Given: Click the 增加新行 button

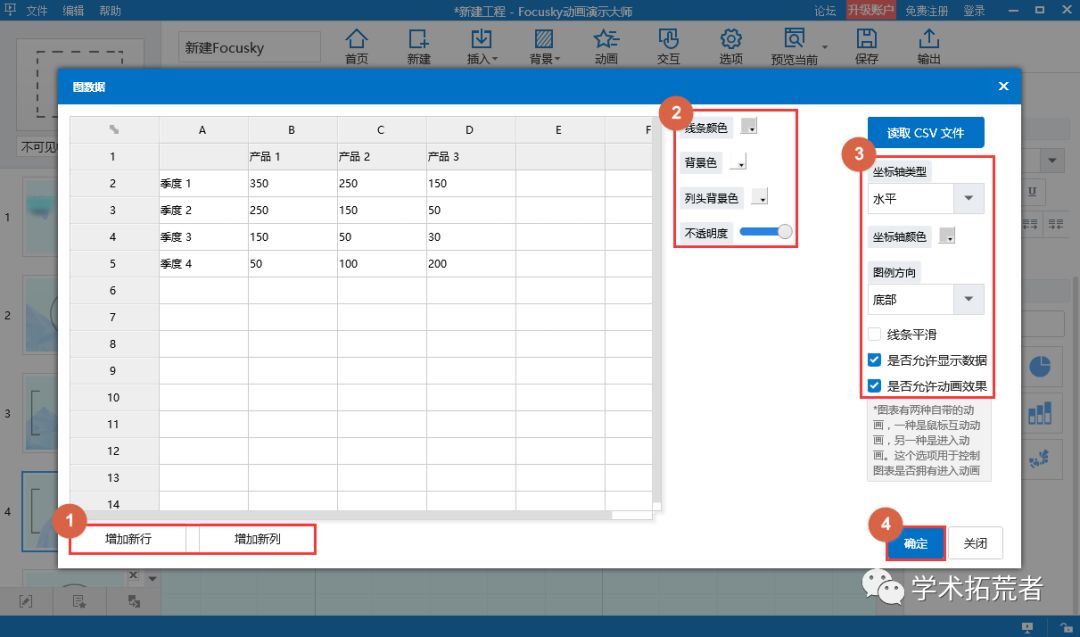Looking at the screenshot, I should pyautogui.click(x=128, y=539).
